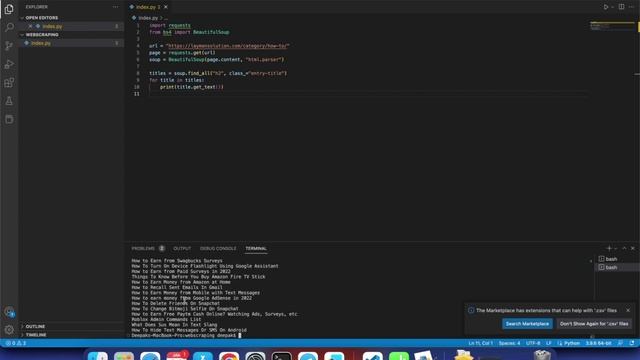Open editor more actions ellipsis at top right
This screenshot has width=640, height=360.
pyautogui.click(x=631, y=7)
